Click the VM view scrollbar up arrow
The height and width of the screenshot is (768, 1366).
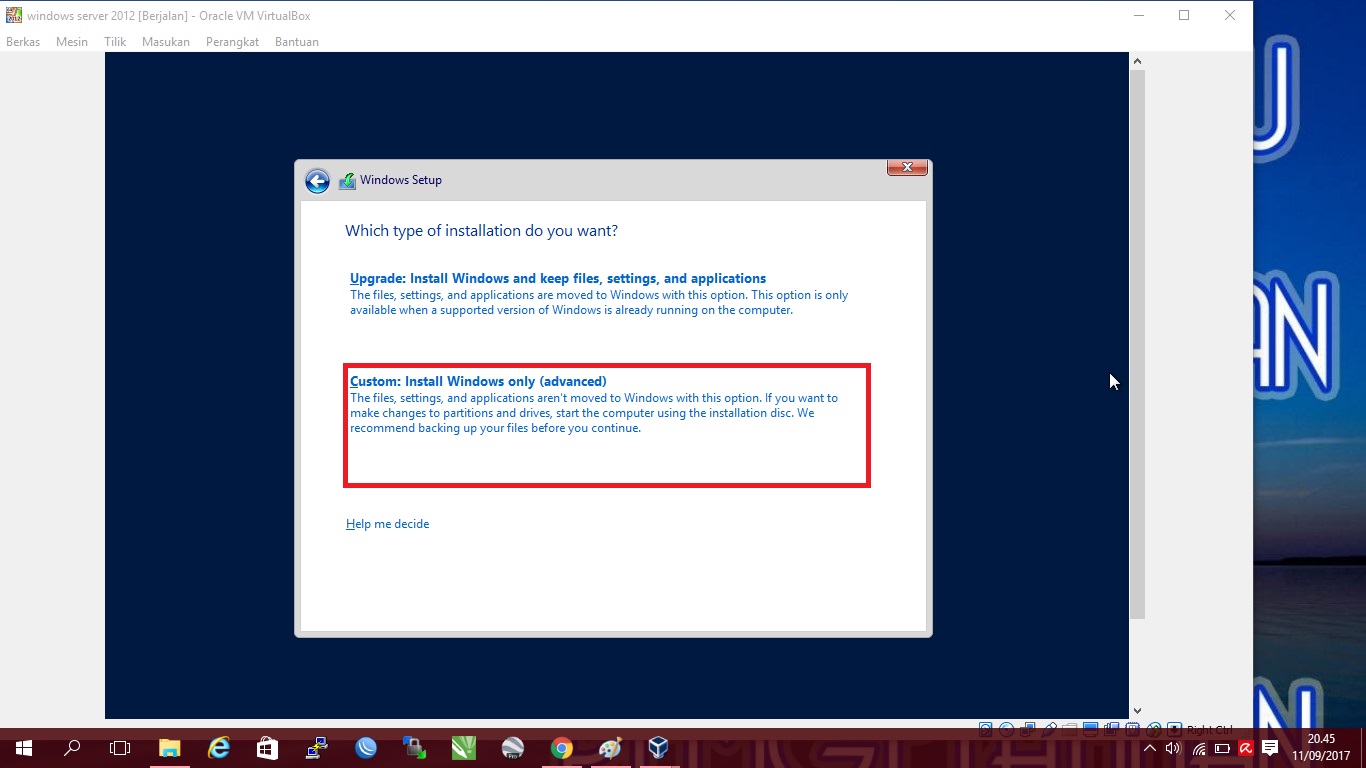[1137, 62]
